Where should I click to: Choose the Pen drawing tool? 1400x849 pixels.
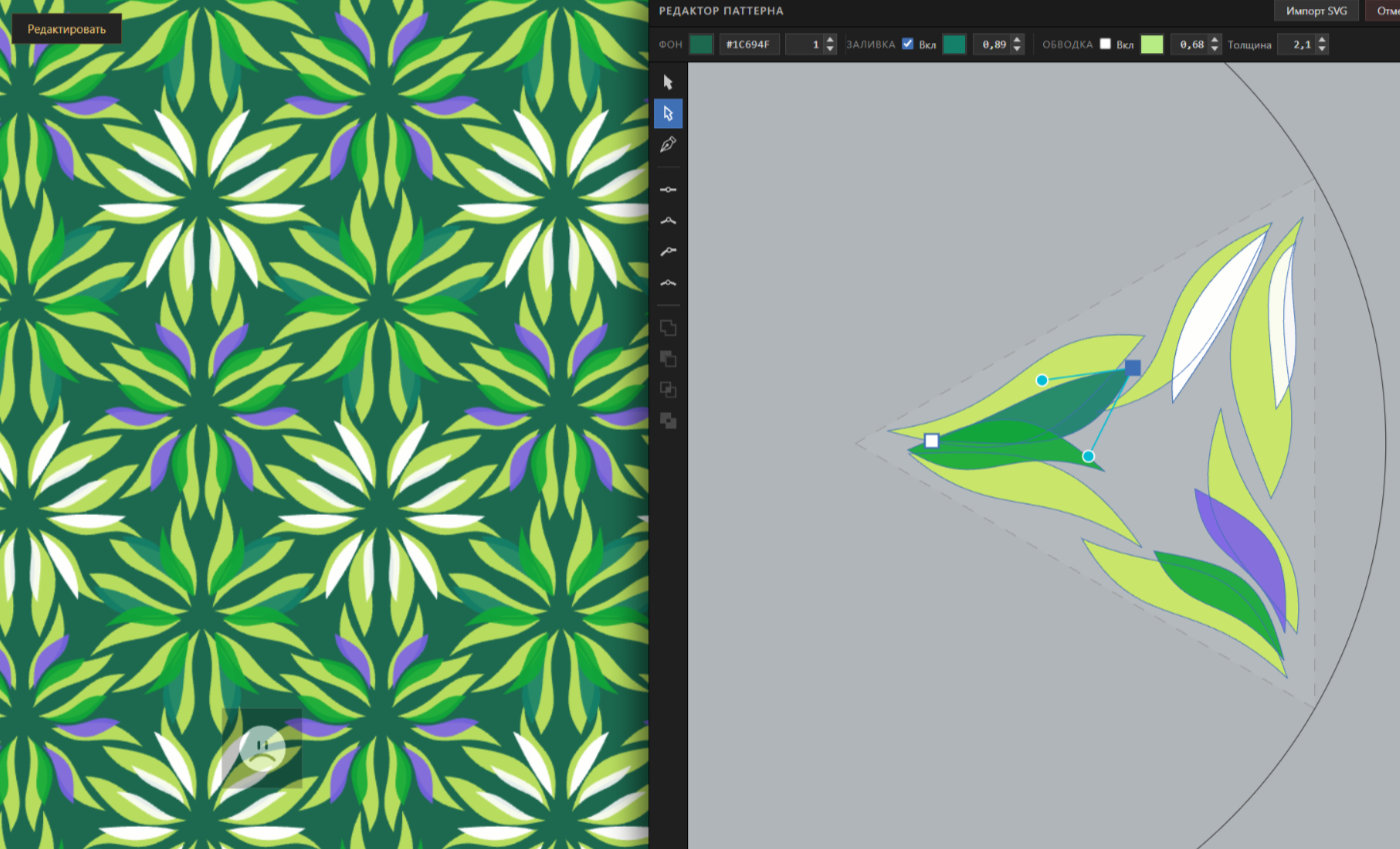click(x=668, y=145)
